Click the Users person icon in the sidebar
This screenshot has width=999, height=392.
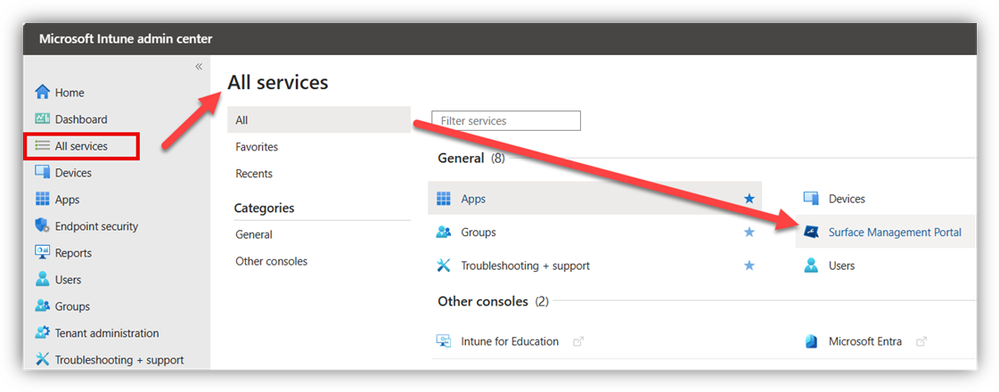[x=42, y=280]
